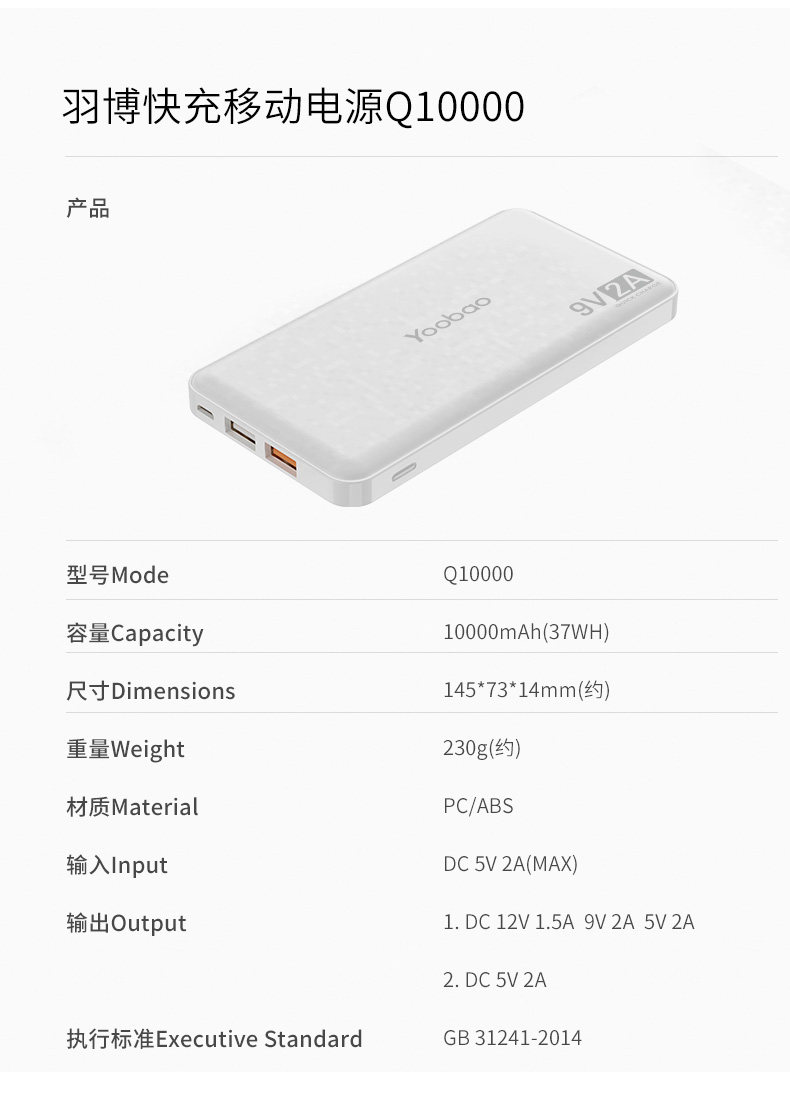Click the second output line DC 5V 2A
The height and width of the screenshot is (1096, 790).
(x=495, y=980)
